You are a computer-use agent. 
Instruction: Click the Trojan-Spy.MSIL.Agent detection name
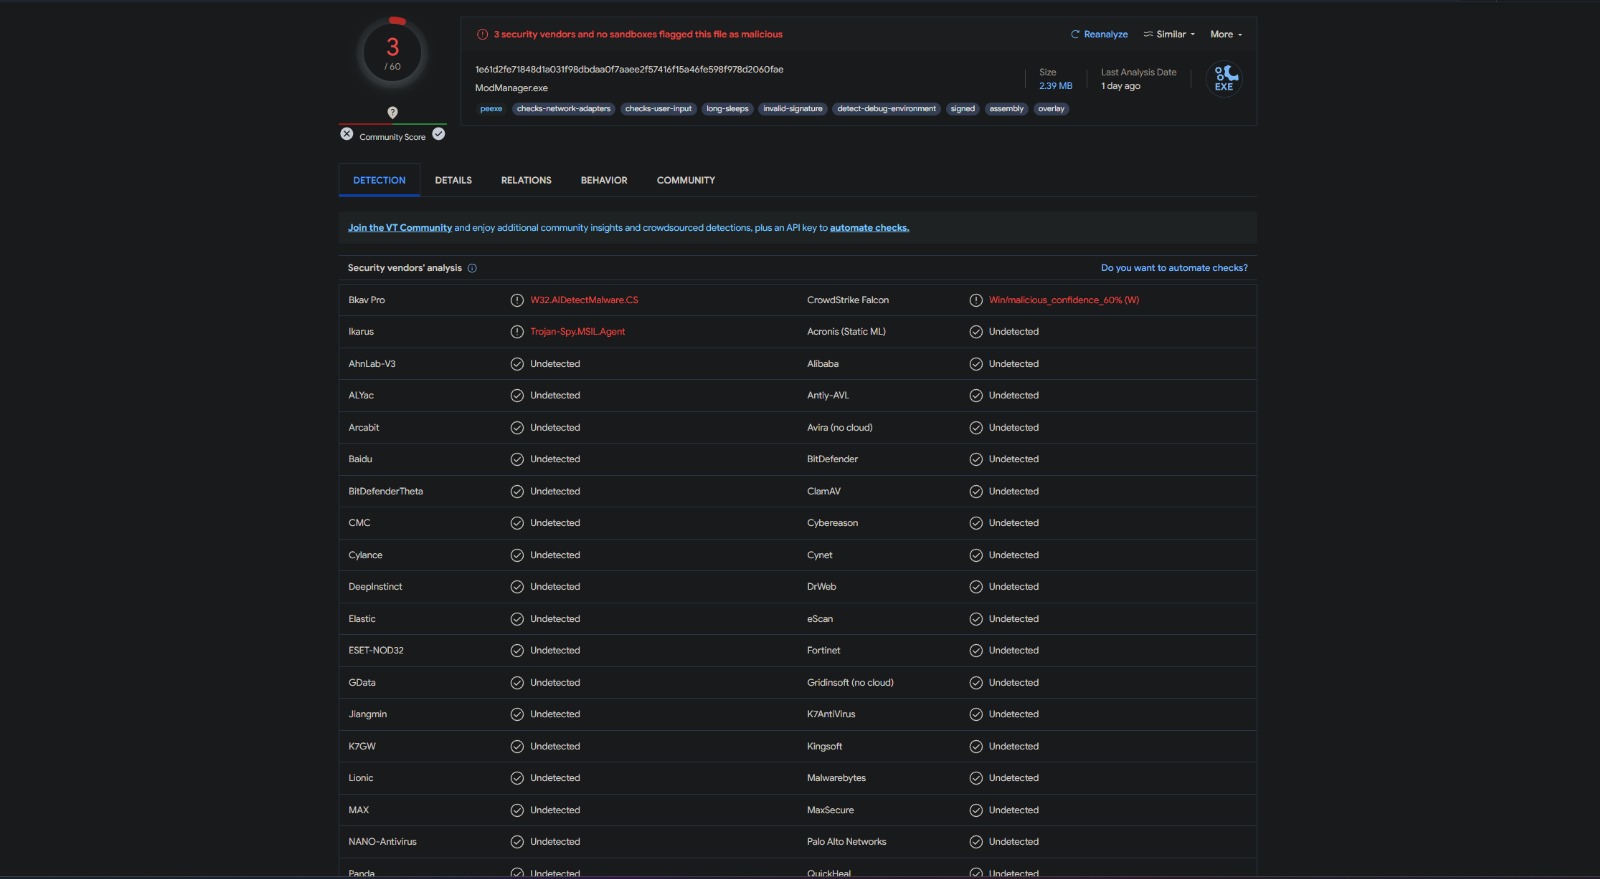coord(578,332)
